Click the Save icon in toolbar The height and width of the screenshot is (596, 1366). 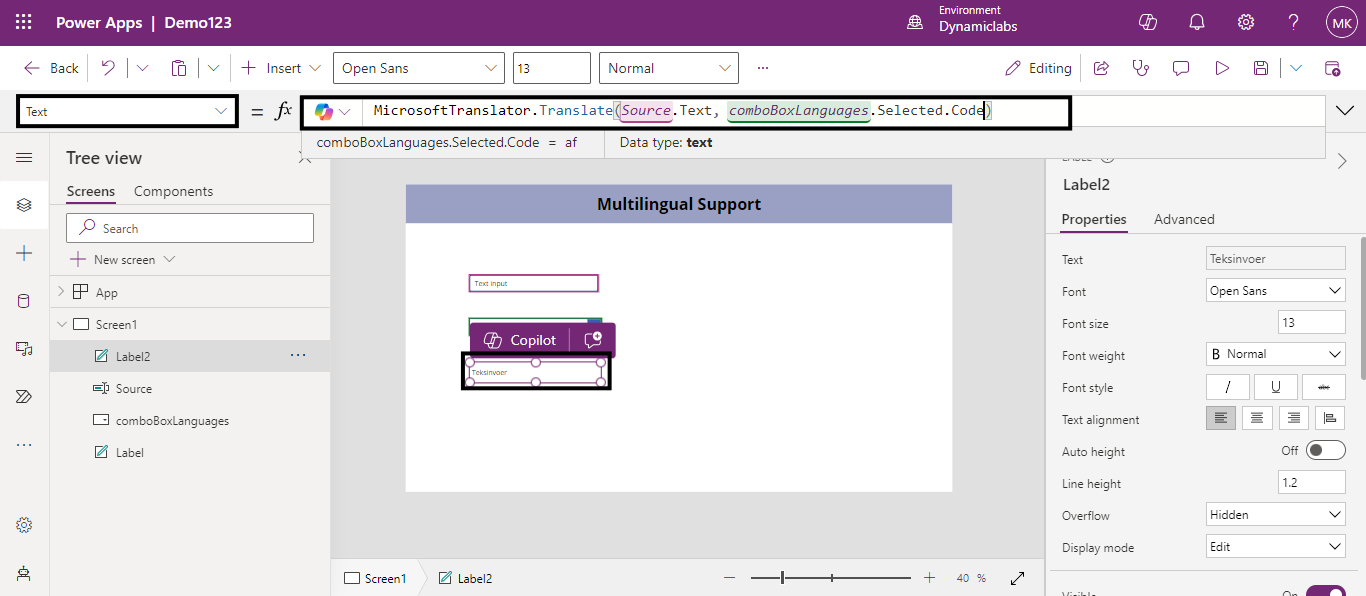click(1261, 68)
